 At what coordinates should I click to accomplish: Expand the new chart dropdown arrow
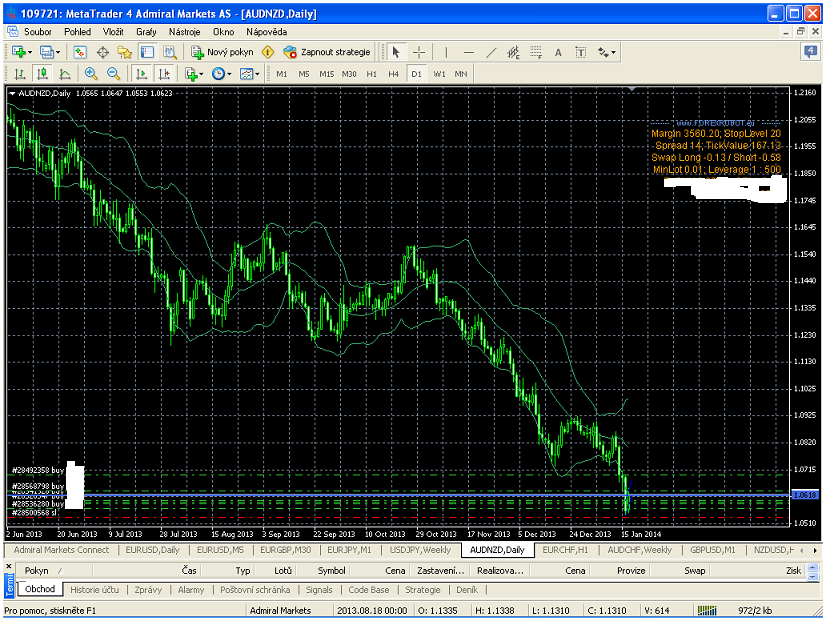[x=30, y=52]
